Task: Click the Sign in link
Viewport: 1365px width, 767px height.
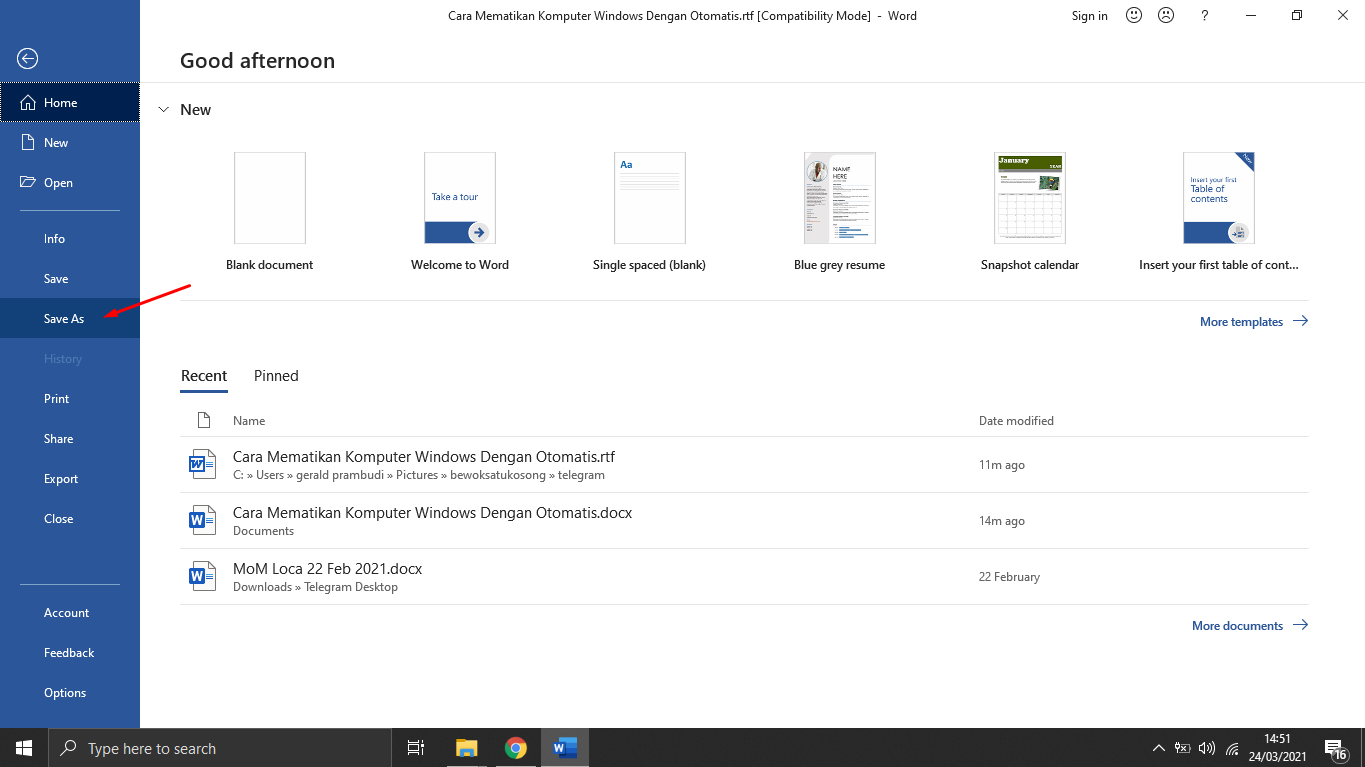Action: pyautogui.click(x=1089, y=15)
